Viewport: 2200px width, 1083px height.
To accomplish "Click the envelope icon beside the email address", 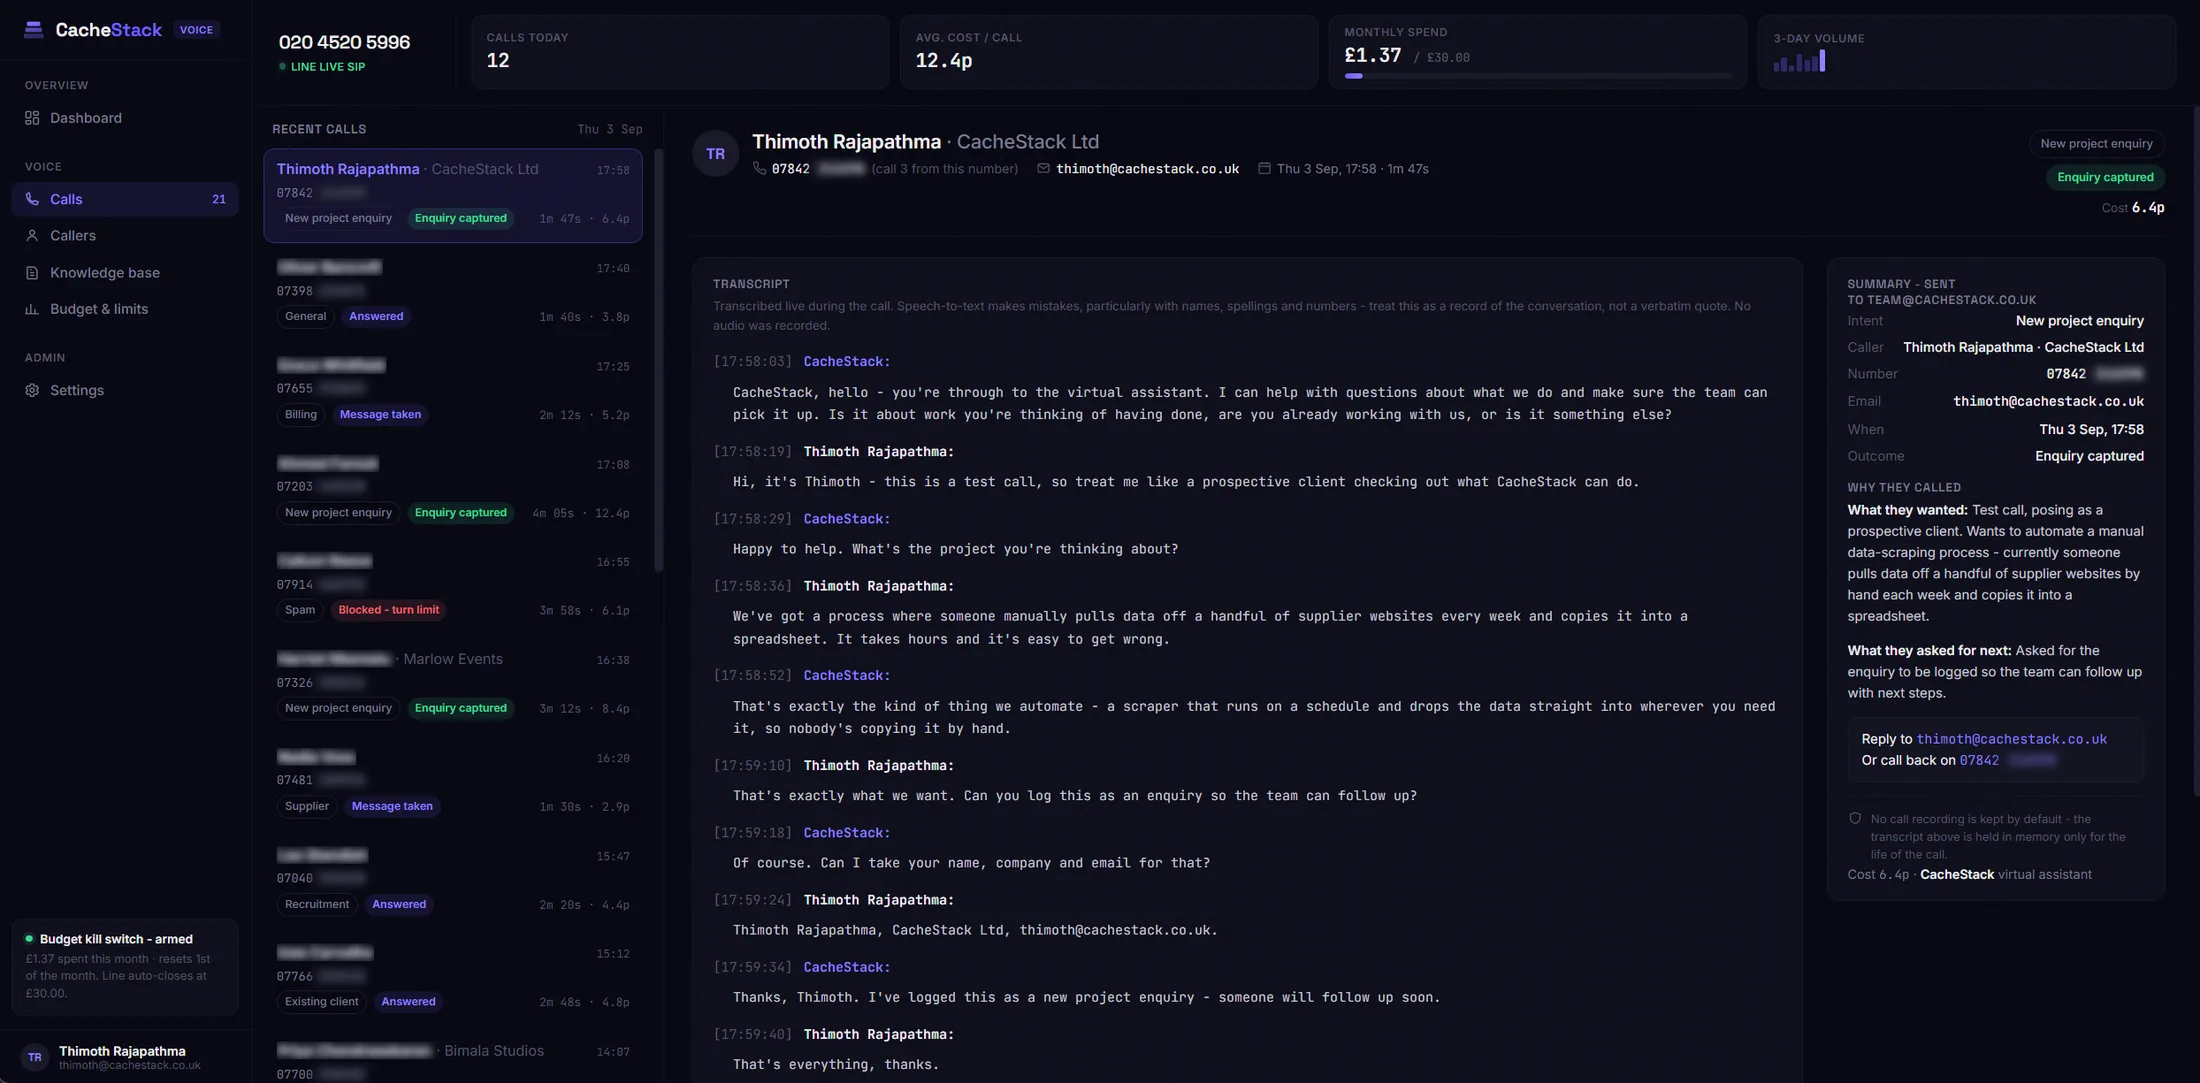I will coord(1043,169).
